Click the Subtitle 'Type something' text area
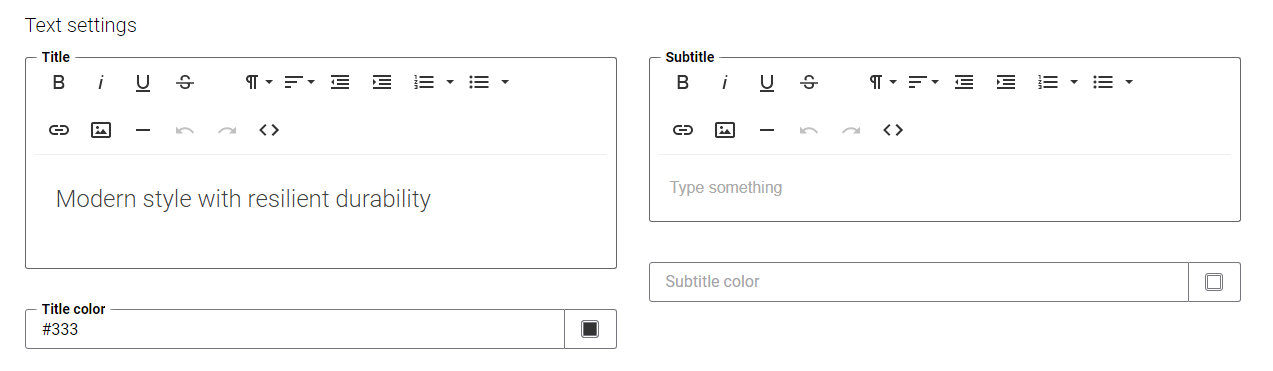 (x=944, y=188)
